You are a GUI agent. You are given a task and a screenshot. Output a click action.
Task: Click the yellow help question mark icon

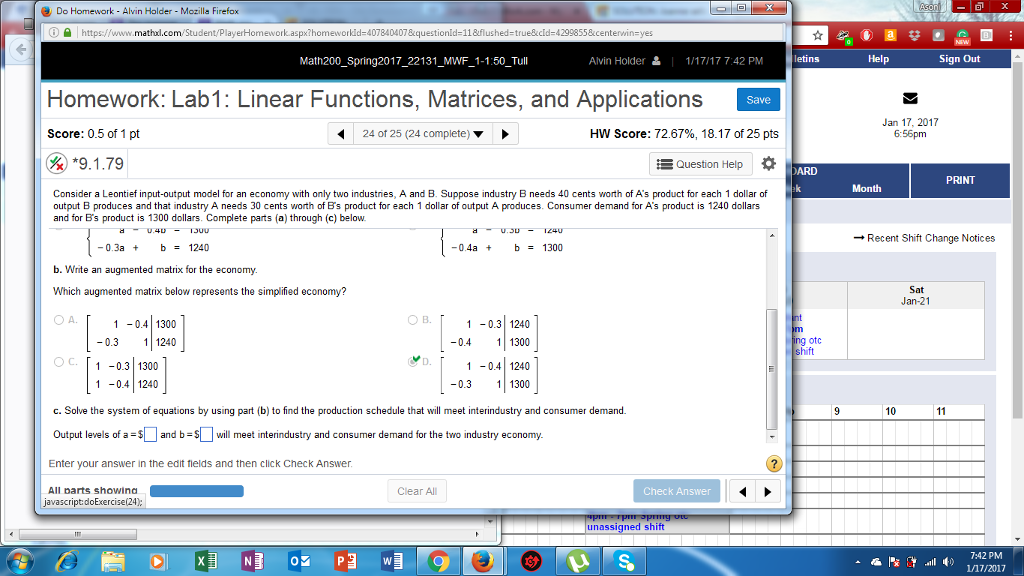(x=773, y=463)
